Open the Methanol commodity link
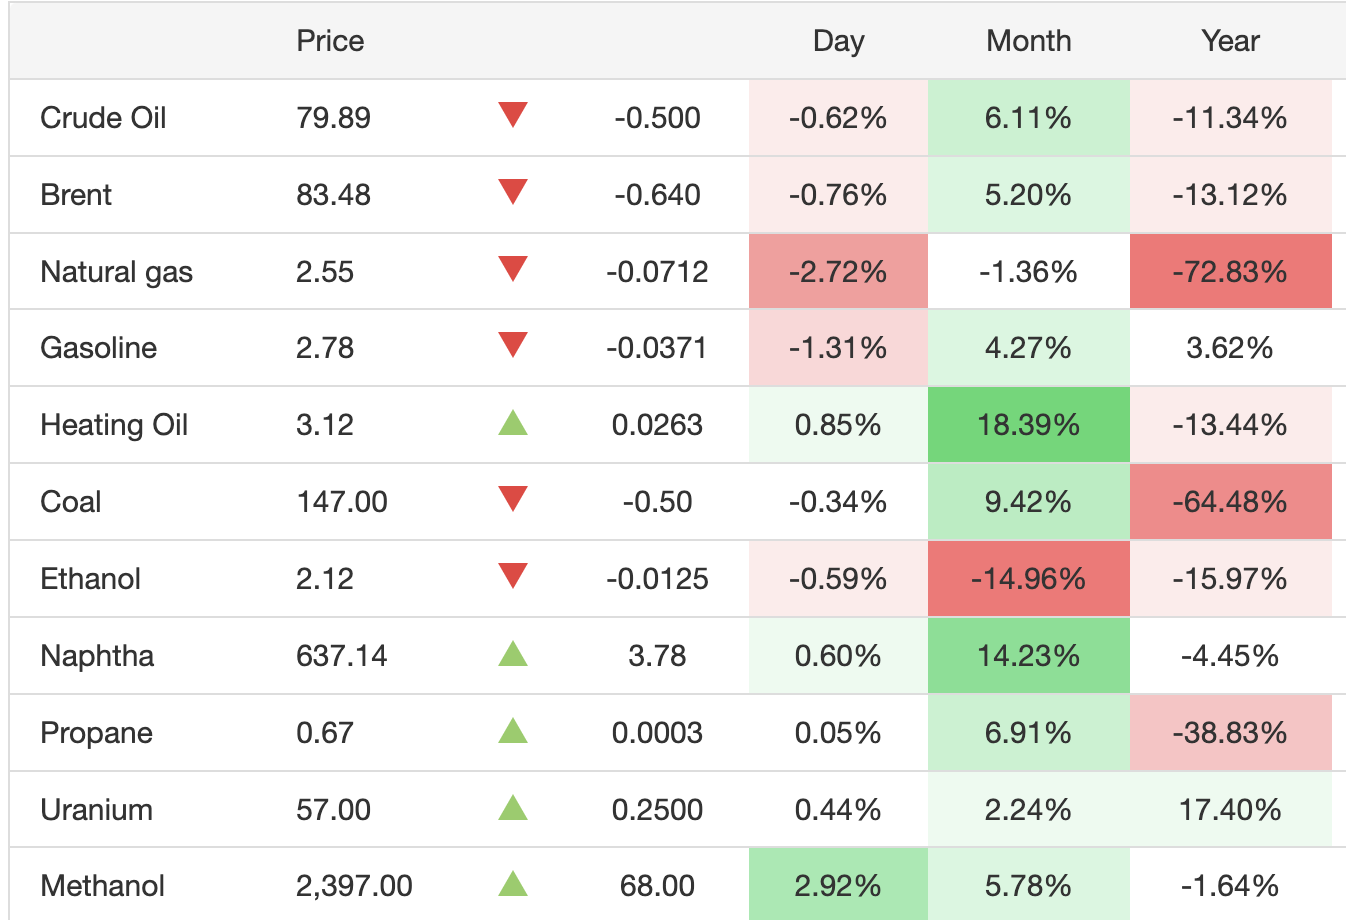 [x=102, y=886]
